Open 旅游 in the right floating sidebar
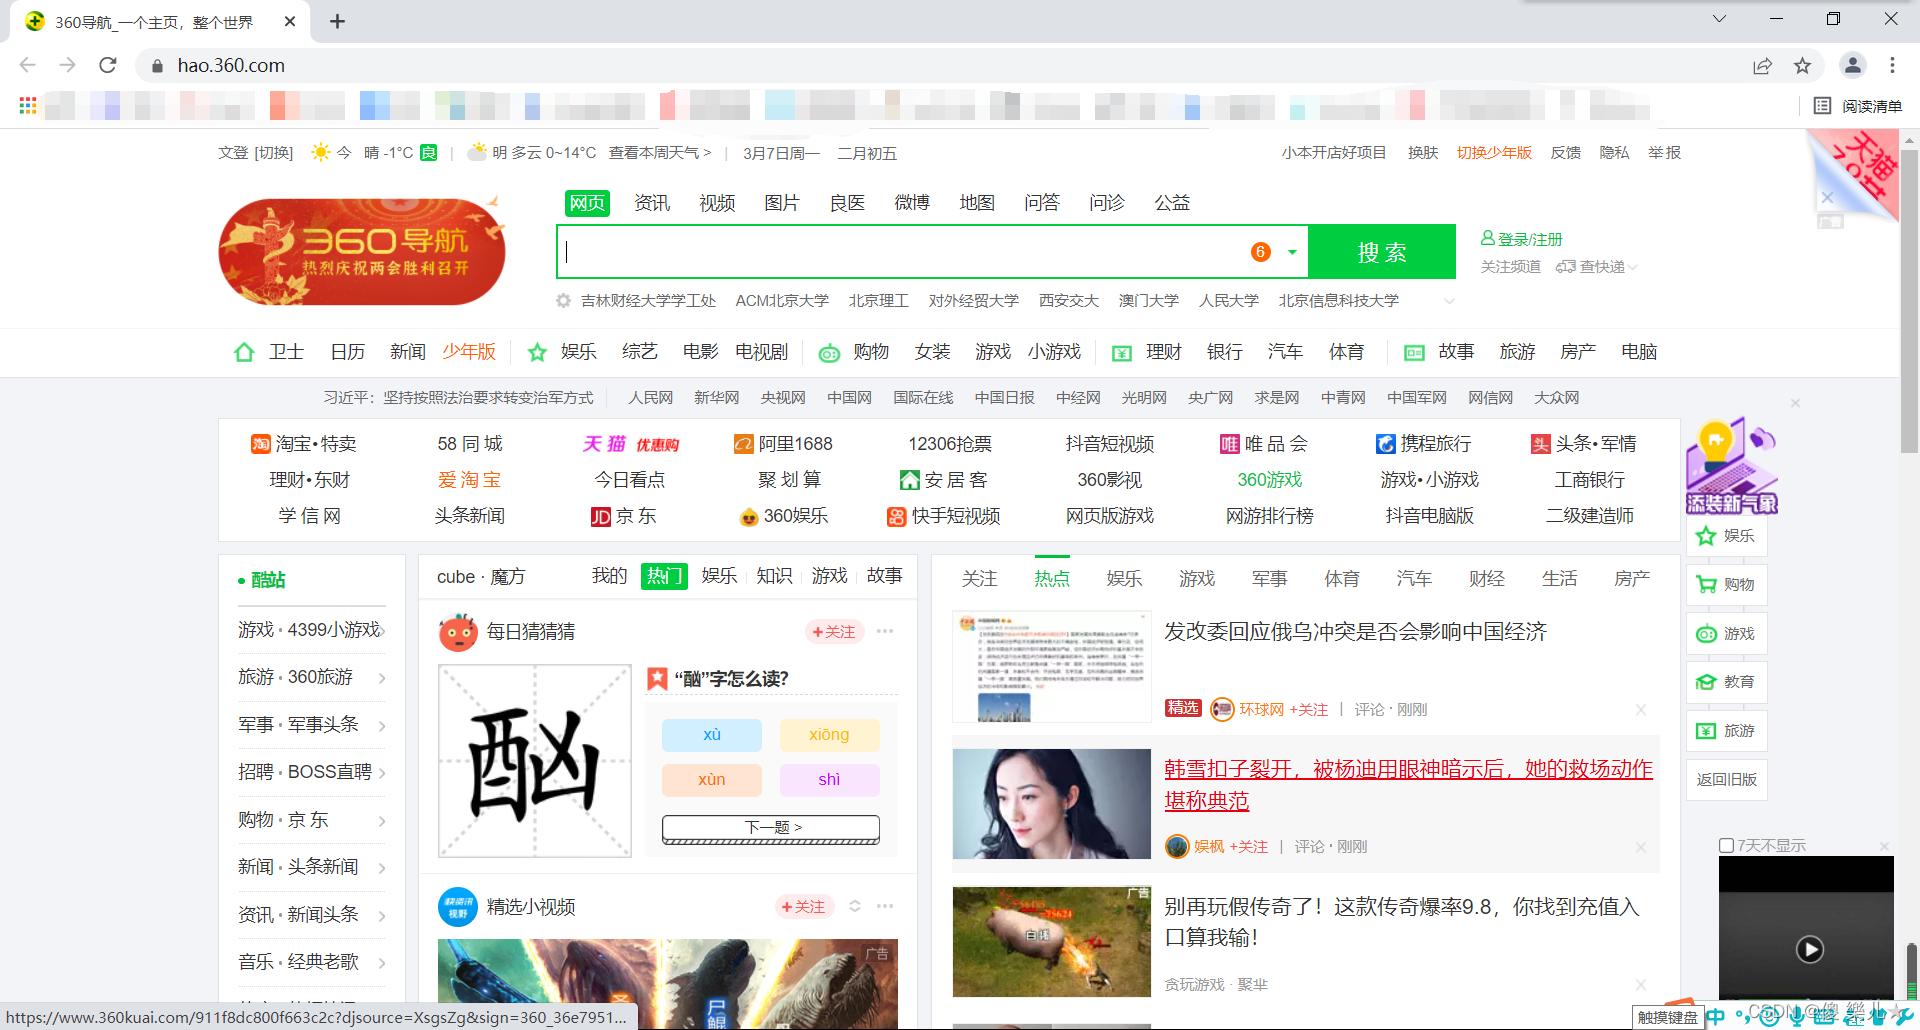This screenshot has height=1030, width=1920. [x=1727, y=731]
